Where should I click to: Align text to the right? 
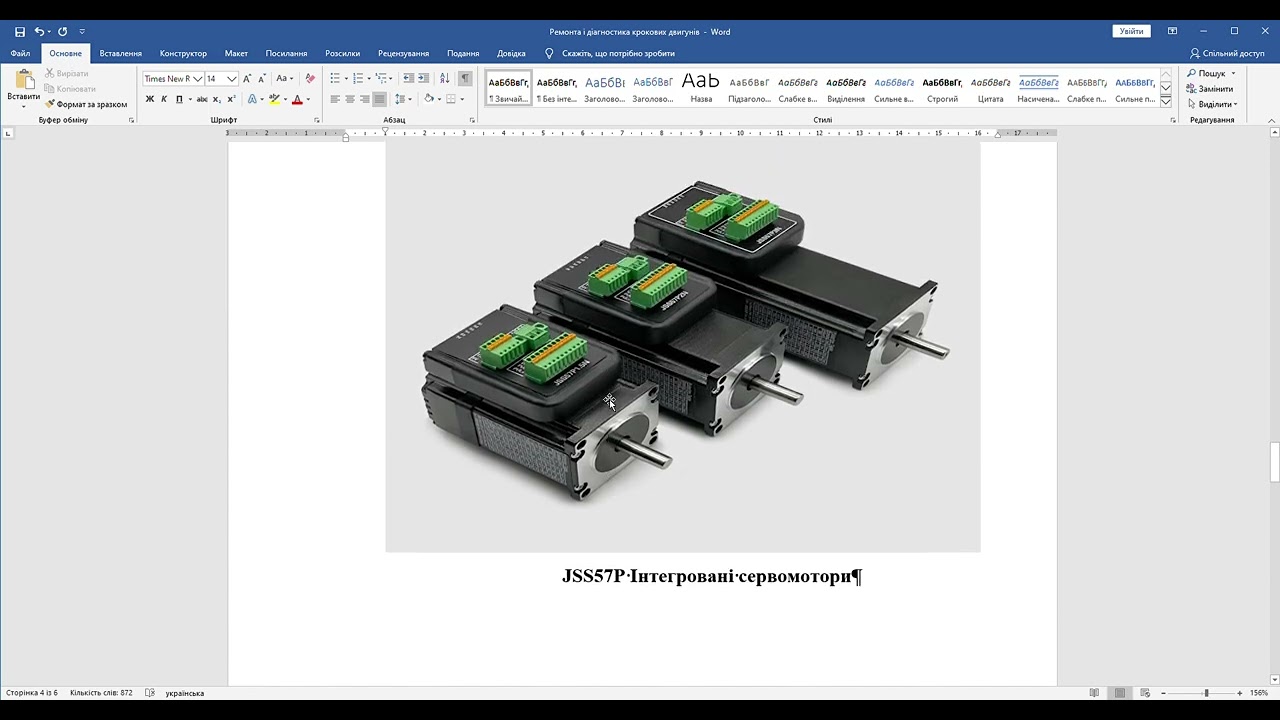365,99
